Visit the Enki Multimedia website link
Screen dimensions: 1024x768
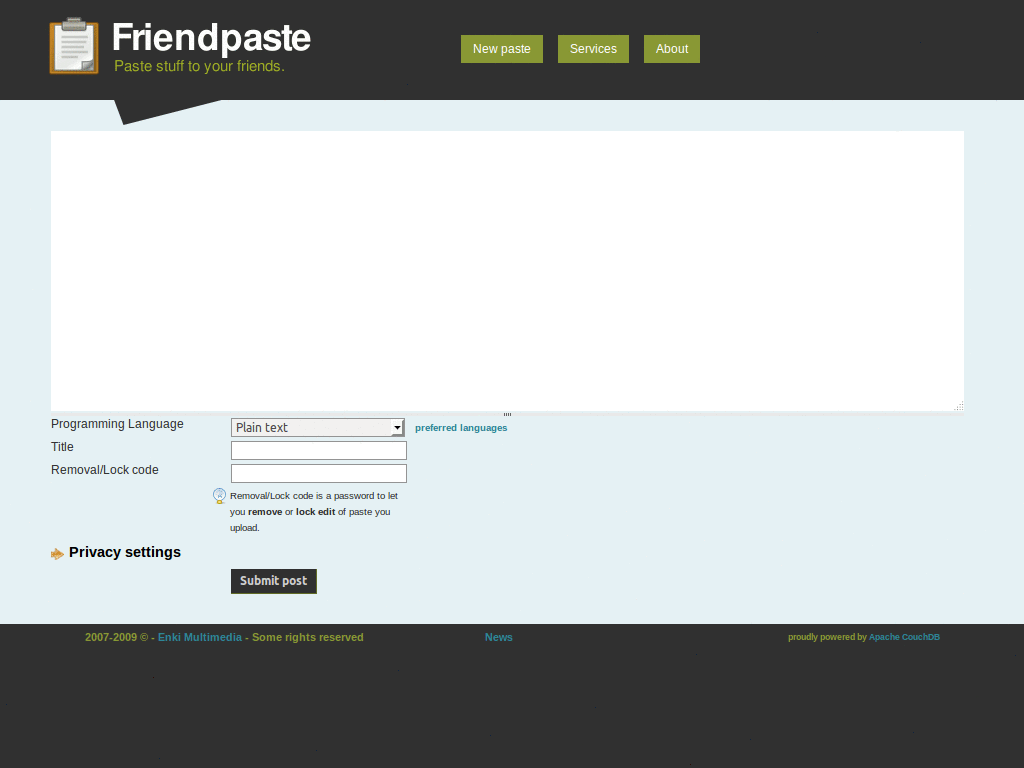point(199,637)
